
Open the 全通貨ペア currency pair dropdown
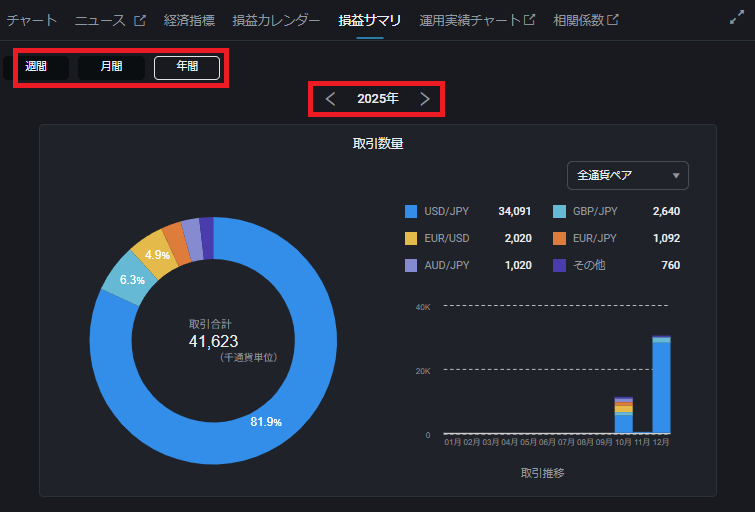pyautogui.click(x=627, y=176)
